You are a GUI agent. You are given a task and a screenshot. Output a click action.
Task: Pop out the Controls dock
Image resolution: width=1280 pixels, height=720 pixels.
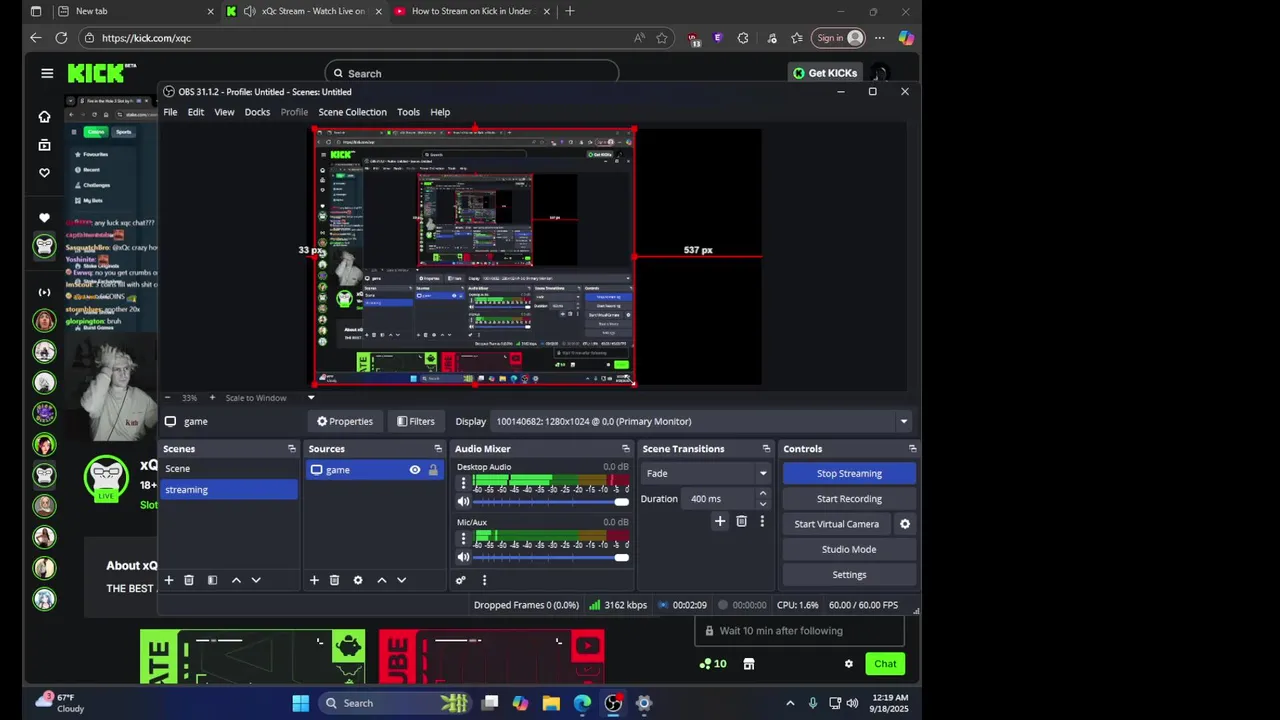point(913,449)
